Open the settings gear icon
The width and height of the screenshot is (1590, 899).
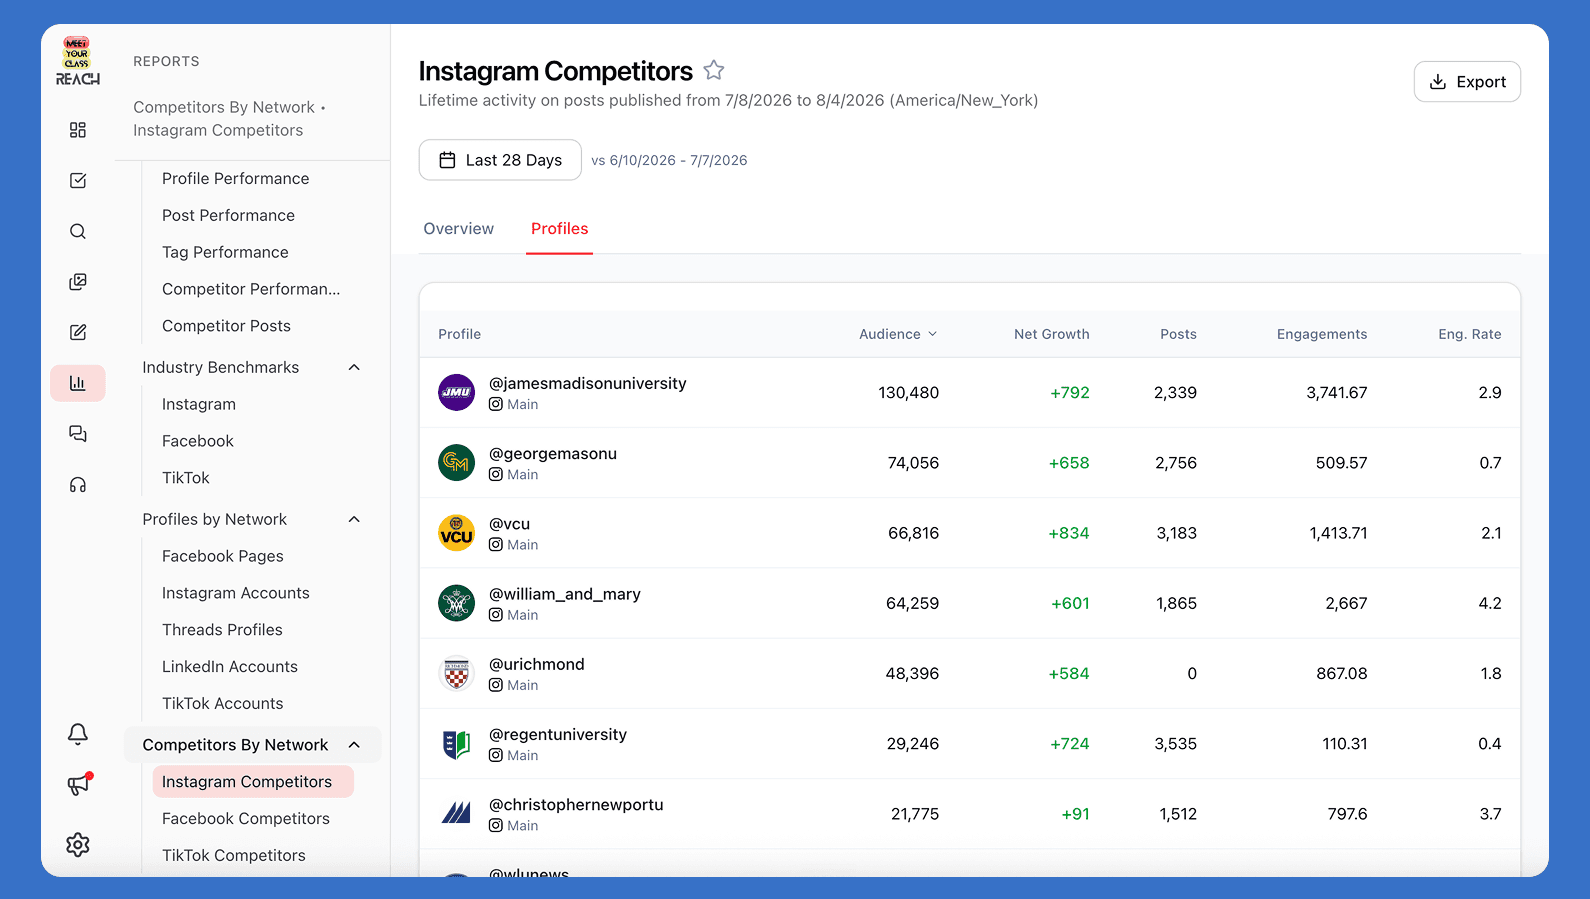click(x=78, y=845)
